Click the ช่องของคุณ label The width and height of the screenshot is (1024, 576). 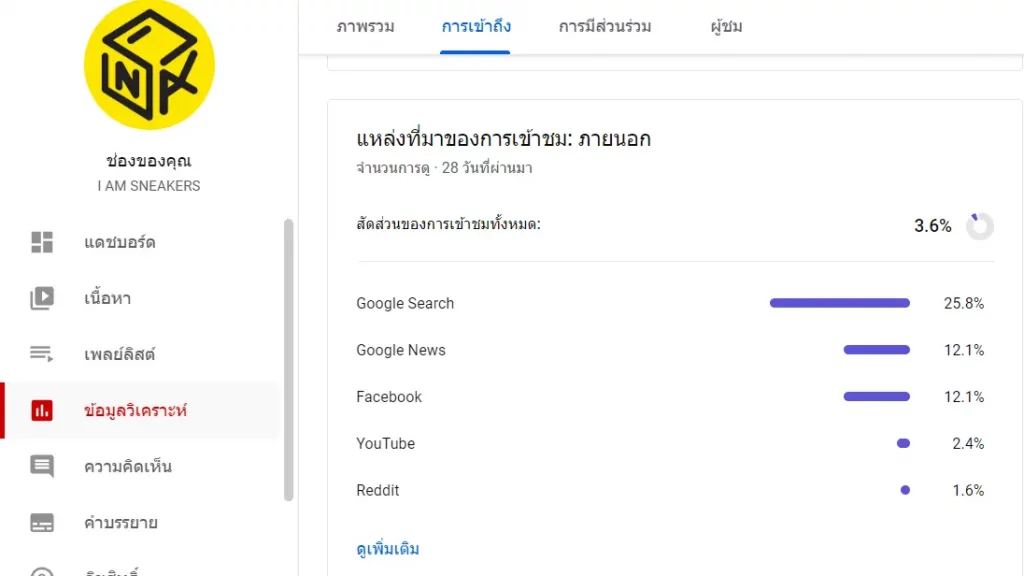tap(149, 161)
